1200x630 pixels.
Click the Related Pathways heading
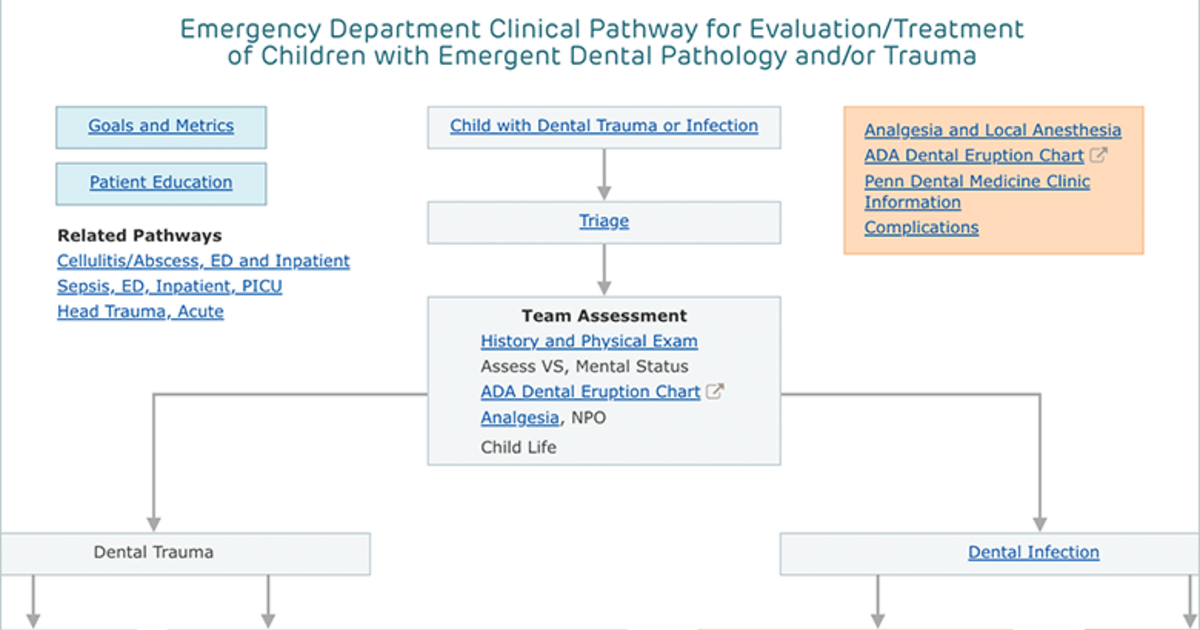[x=139, y=236]
